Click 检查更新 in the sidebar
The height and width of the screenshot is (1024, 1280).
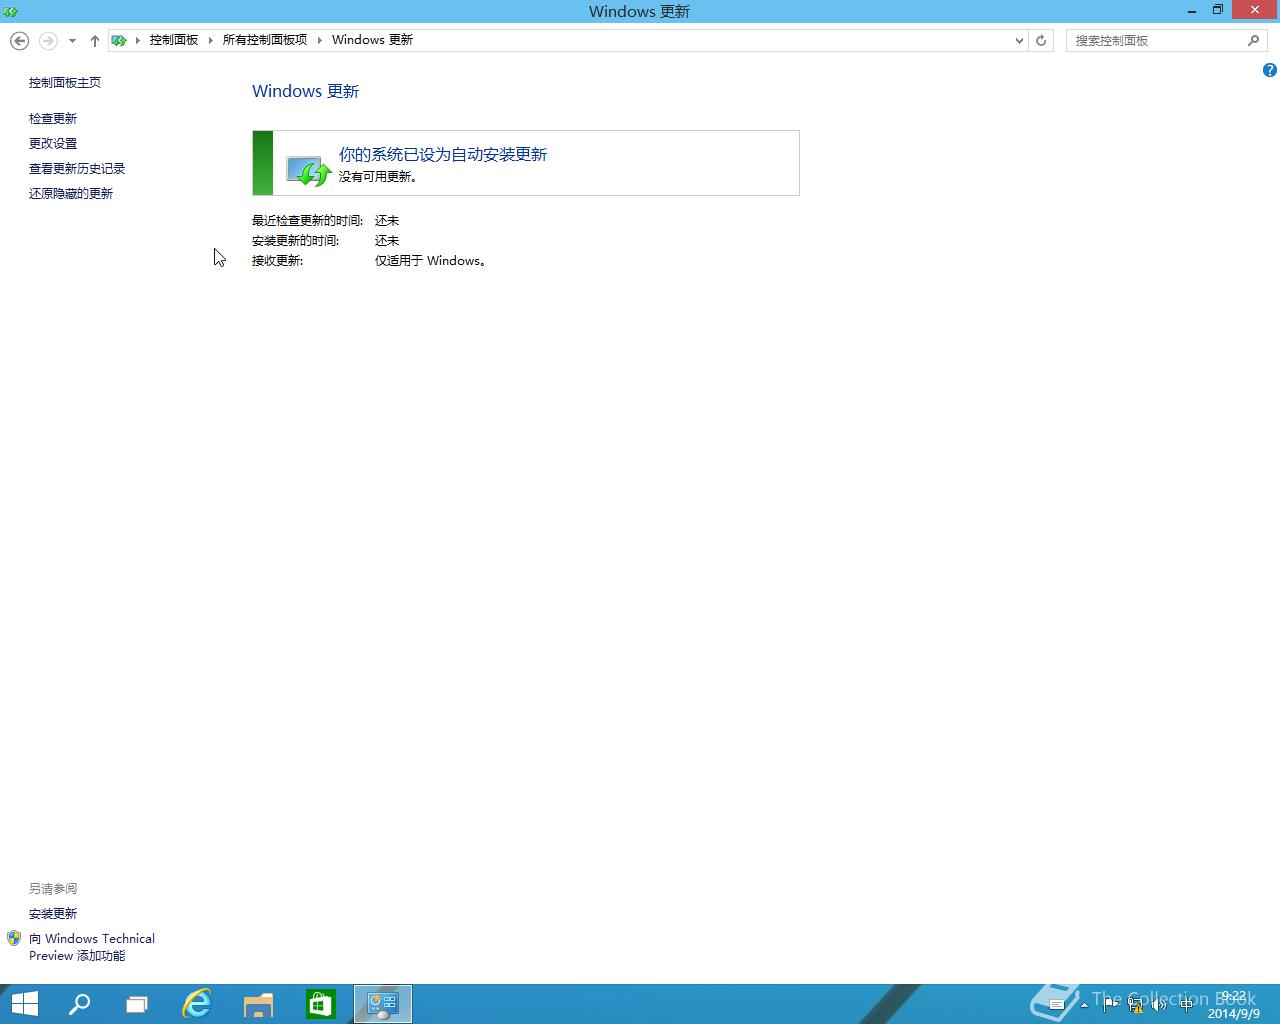53,119
